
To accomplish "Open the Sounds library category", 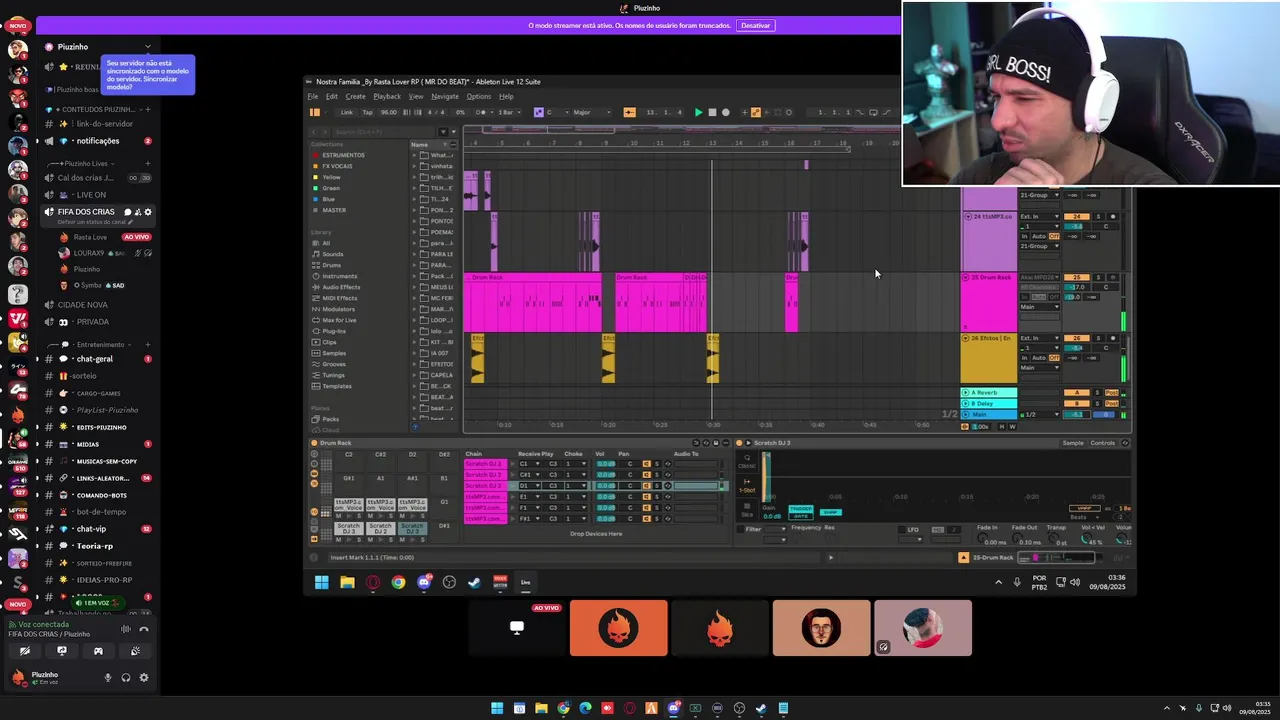I will [333, 254].
